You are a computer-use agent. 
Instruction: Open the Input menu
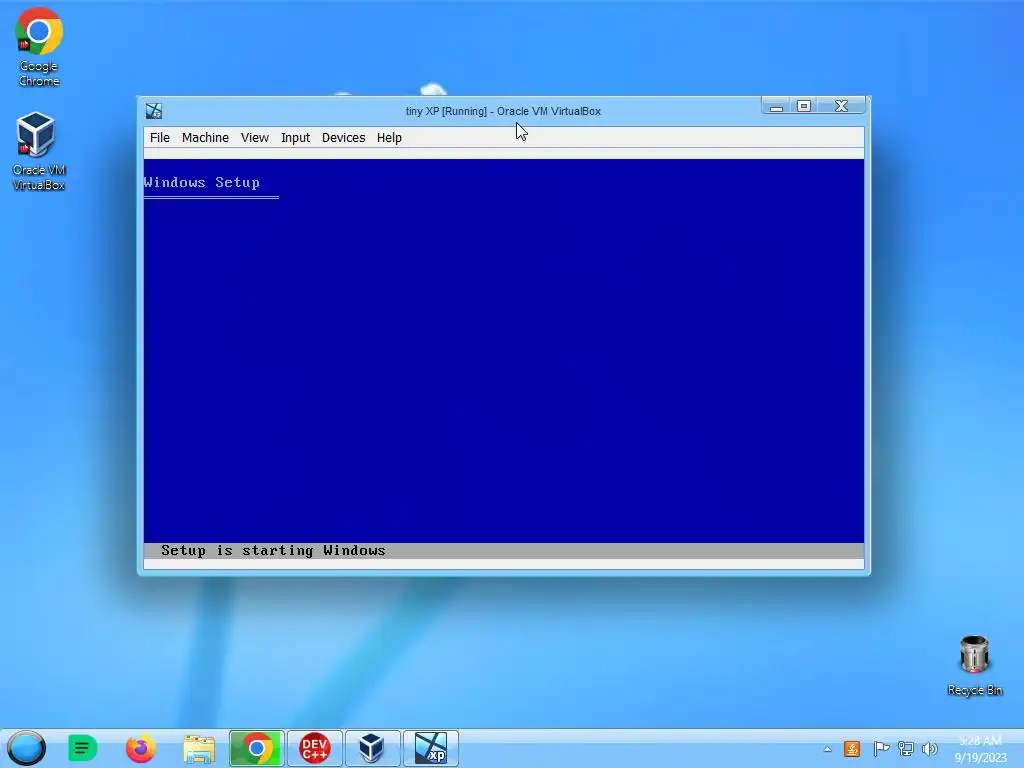pos(295,138)
